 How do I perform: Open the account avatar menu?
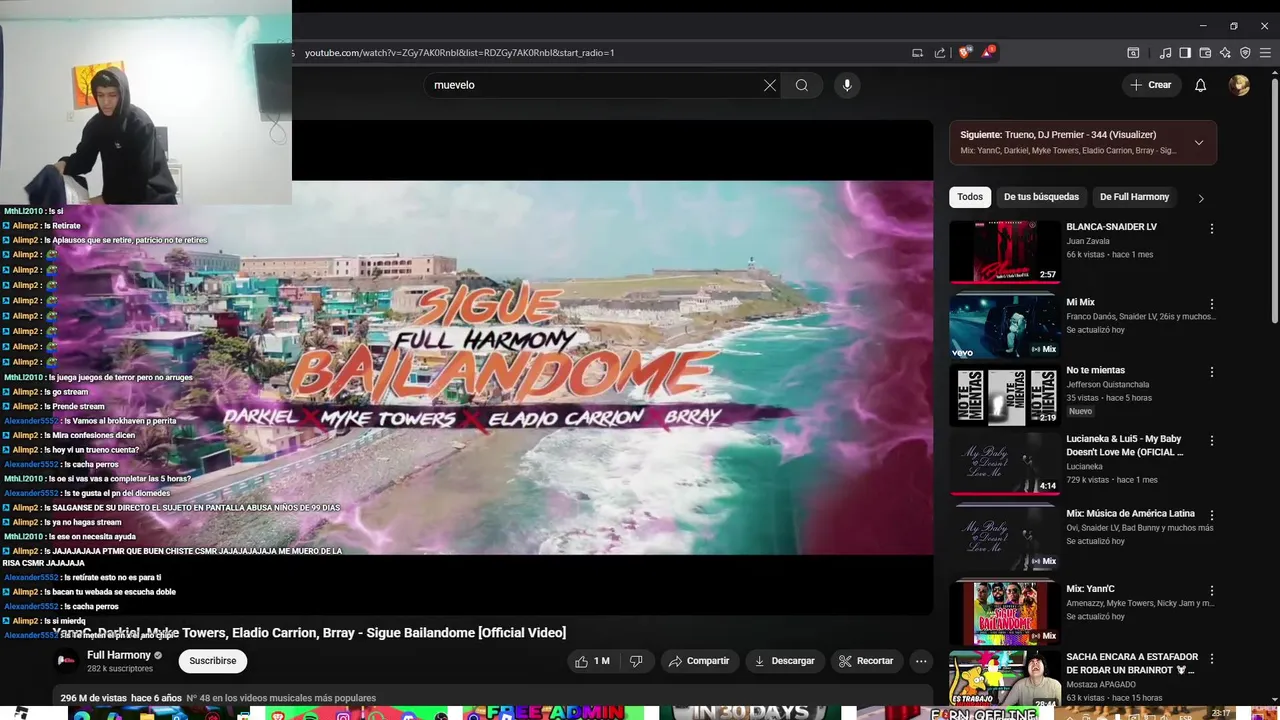pos(1239,85)
